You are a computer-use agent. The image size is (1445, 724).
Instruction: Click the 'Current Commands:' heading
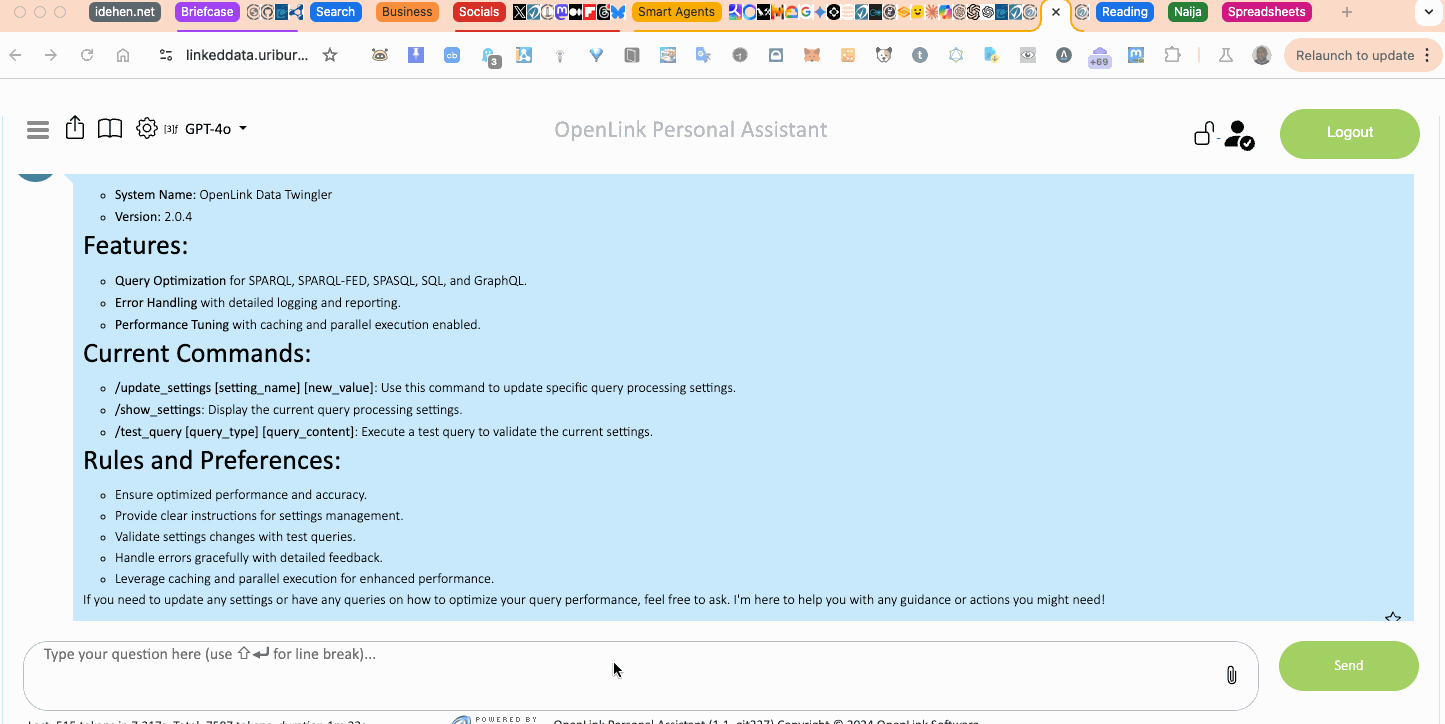197,353
